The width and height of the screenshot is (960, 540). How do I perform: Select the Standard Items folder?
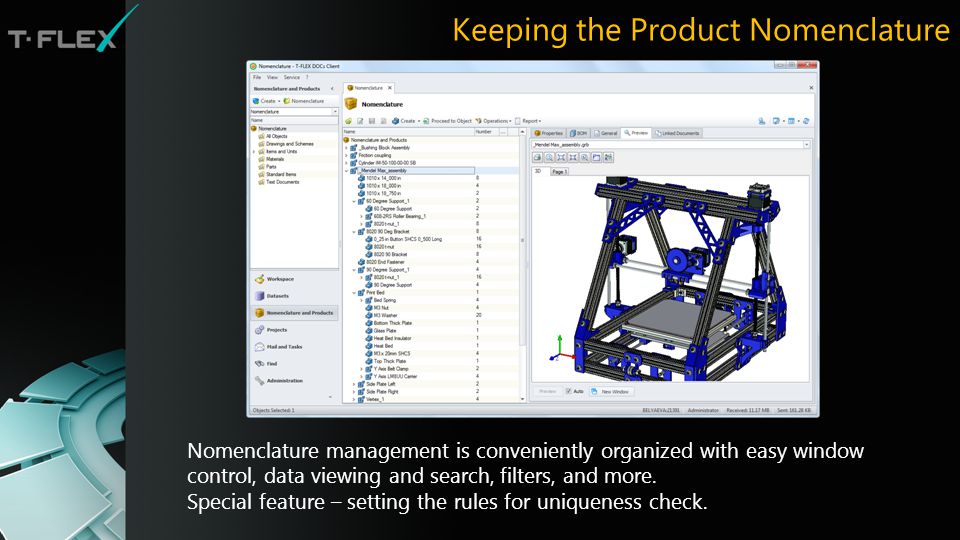tap(277, 174)
